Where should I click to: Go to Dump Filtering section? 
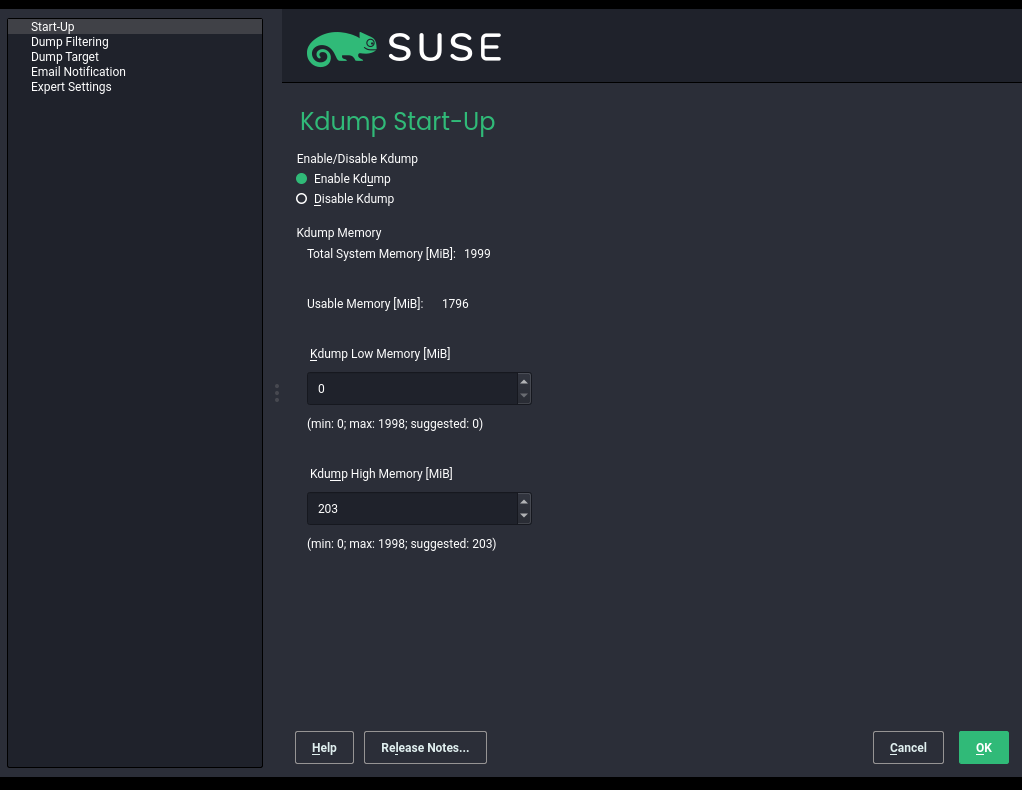[x=70, y=42]
